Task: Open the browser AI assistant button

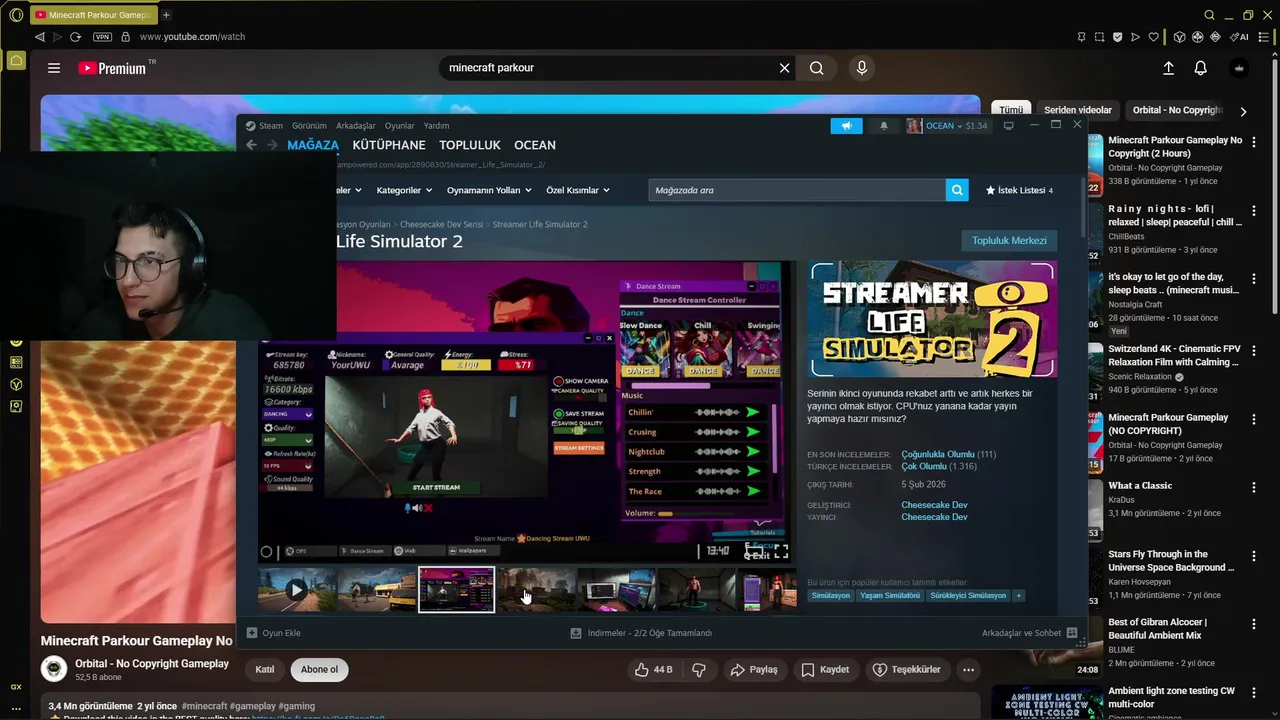Action: 1240,37
